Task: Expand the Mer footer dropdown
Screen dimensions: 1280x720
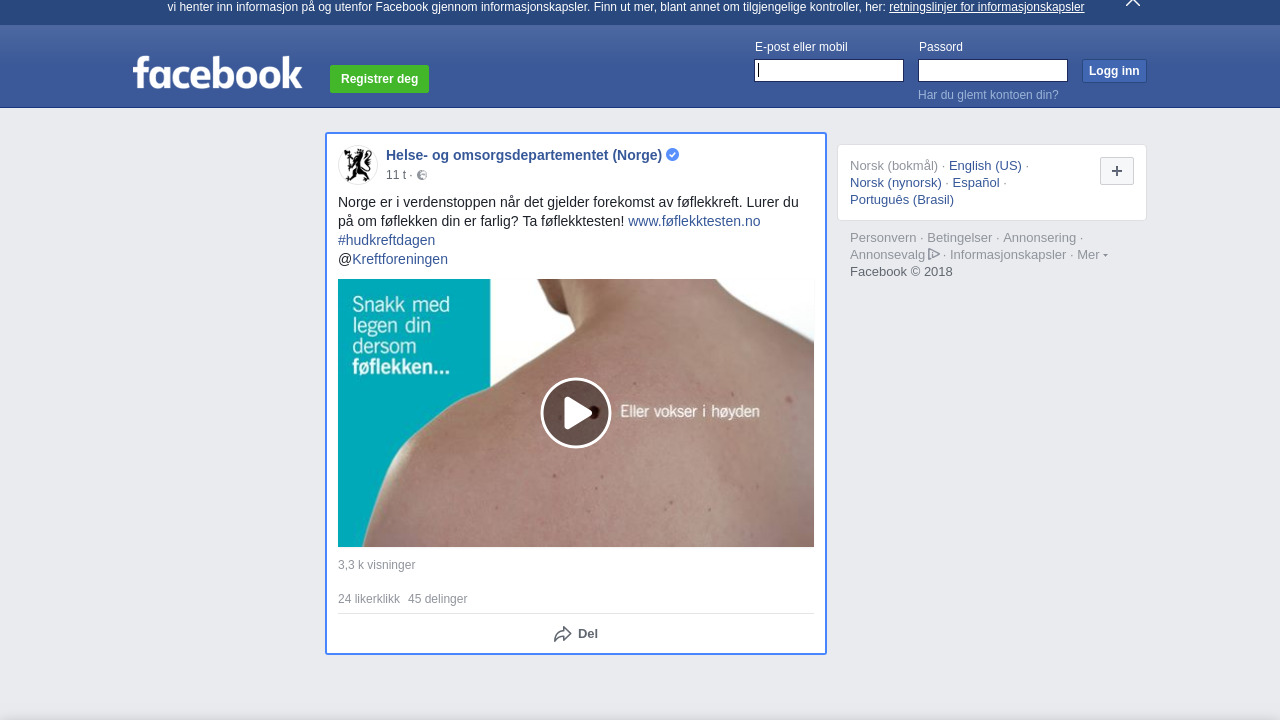Action: pyautogui.click(x=1092, y=255)
